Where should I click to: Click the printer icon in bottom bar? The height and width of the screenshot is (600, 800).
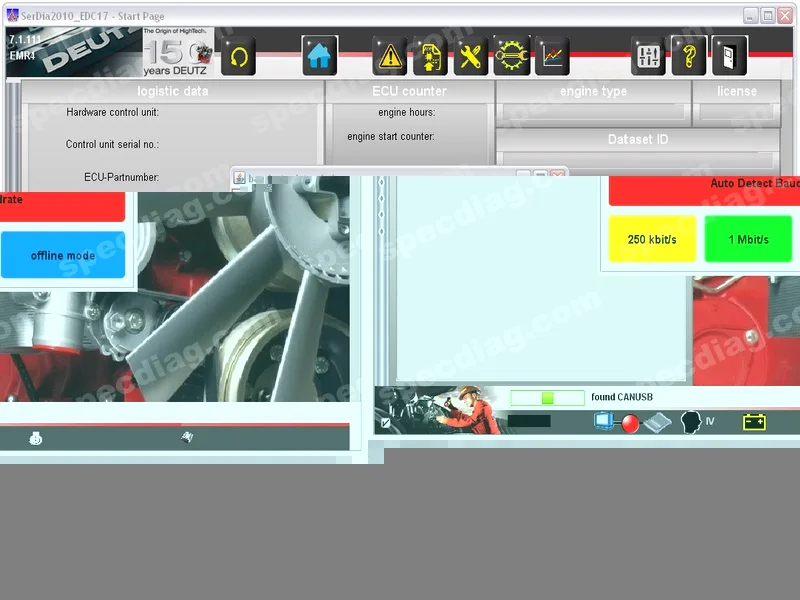pos(35,438)
